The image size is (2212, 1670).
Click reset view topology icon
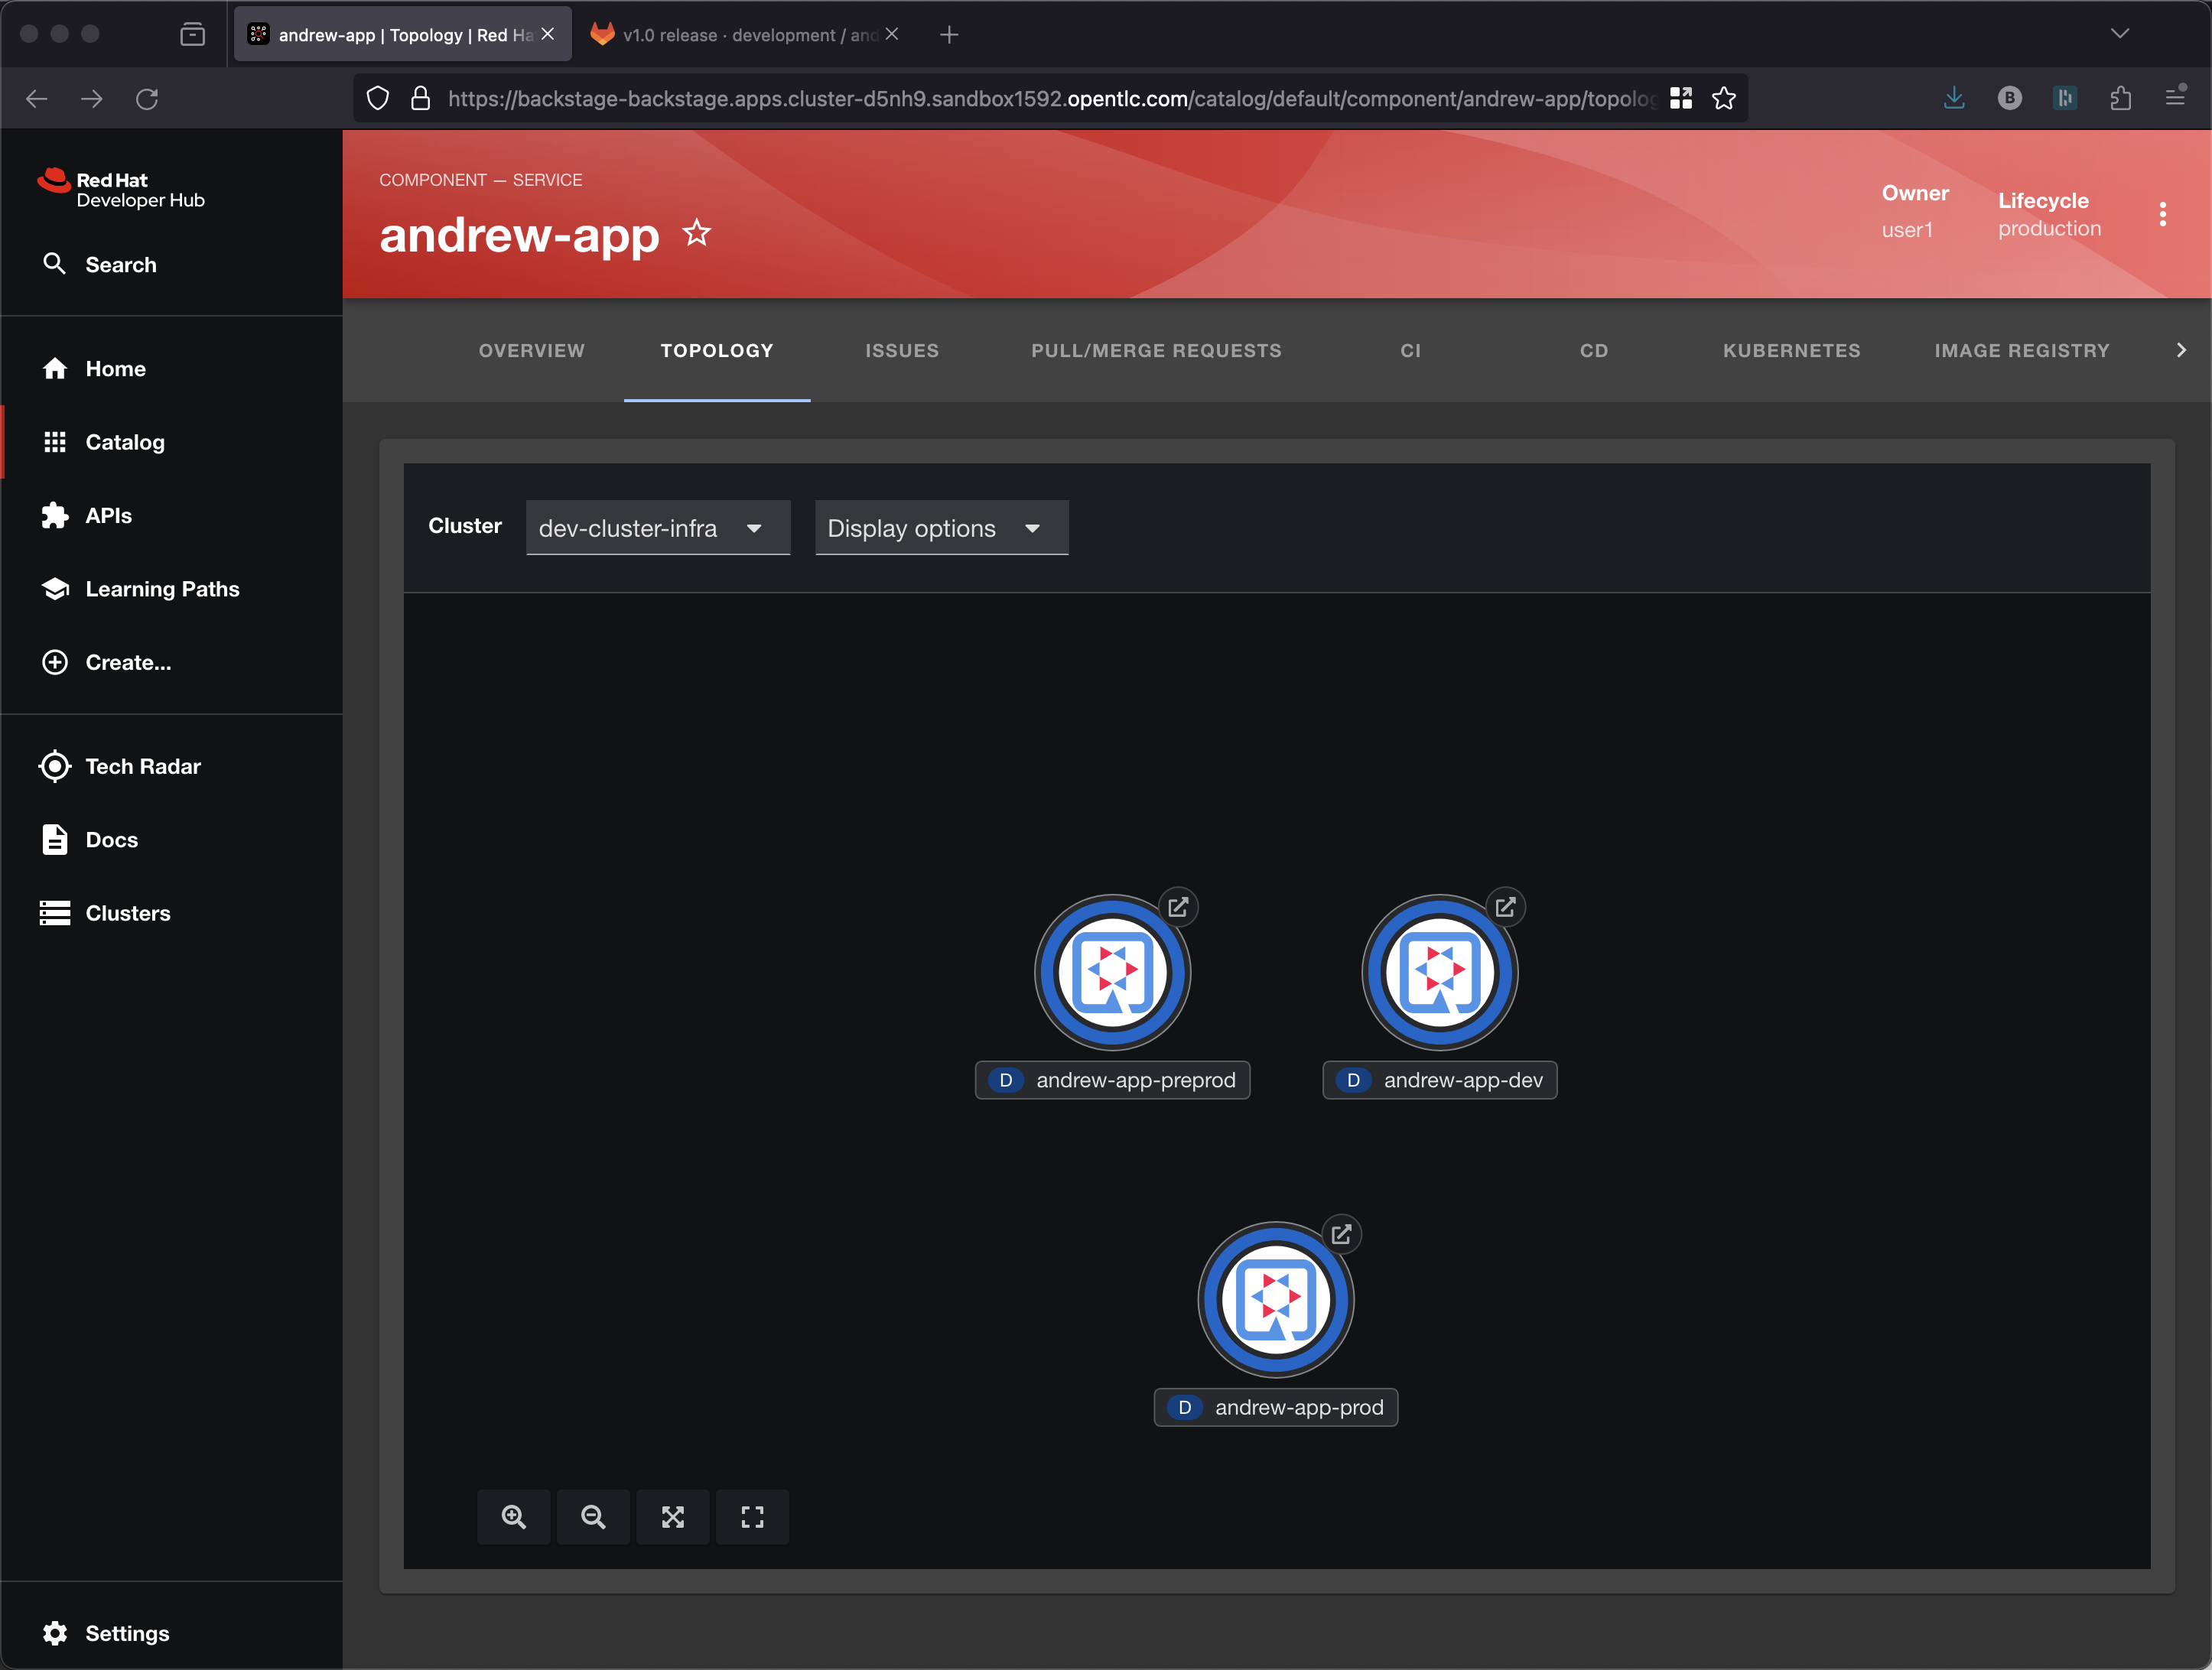pos(752,1516)
